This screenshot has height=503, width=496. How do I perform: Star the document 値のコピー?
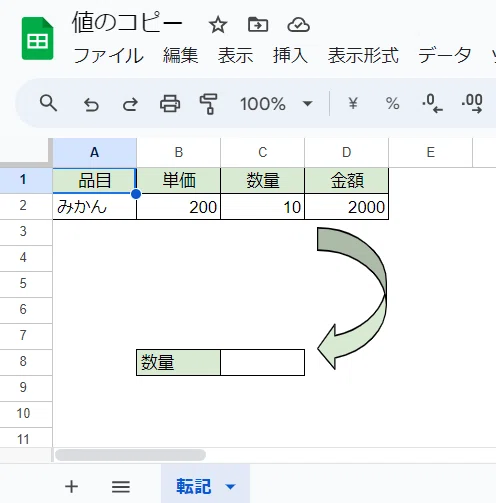click(x=218, y=25)
